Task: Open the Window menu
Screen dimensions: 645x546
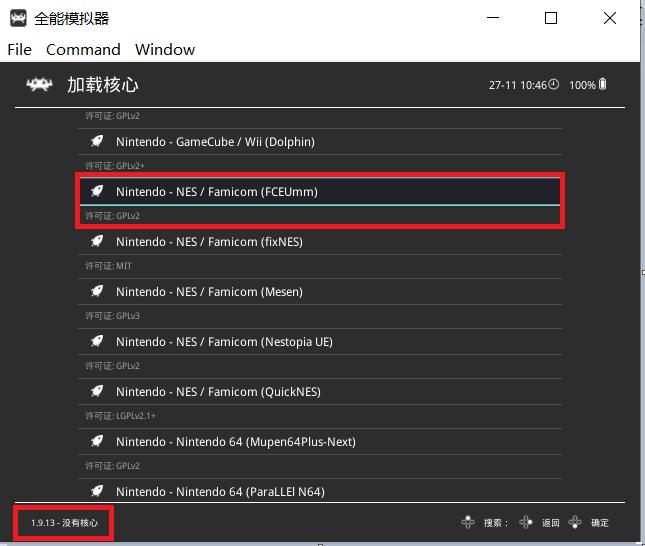Action: [165, 49]
